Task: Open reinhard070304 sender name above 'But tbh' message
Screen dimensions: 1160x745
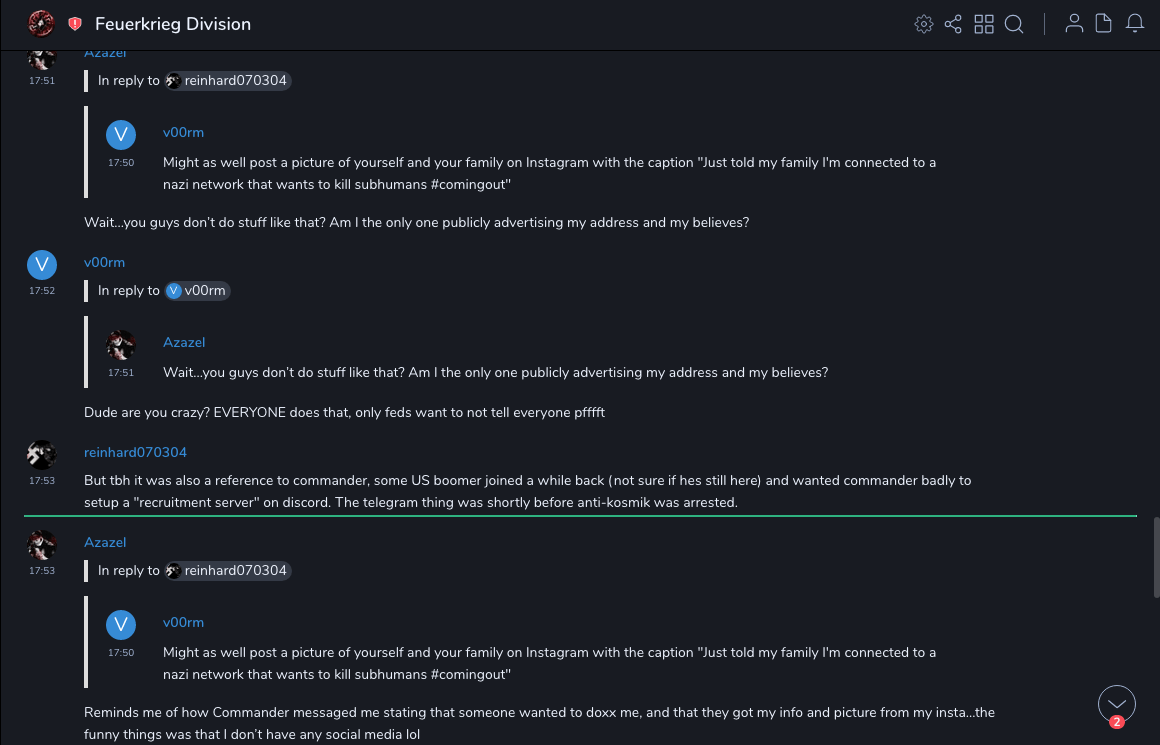Action: tap(135, 453)
